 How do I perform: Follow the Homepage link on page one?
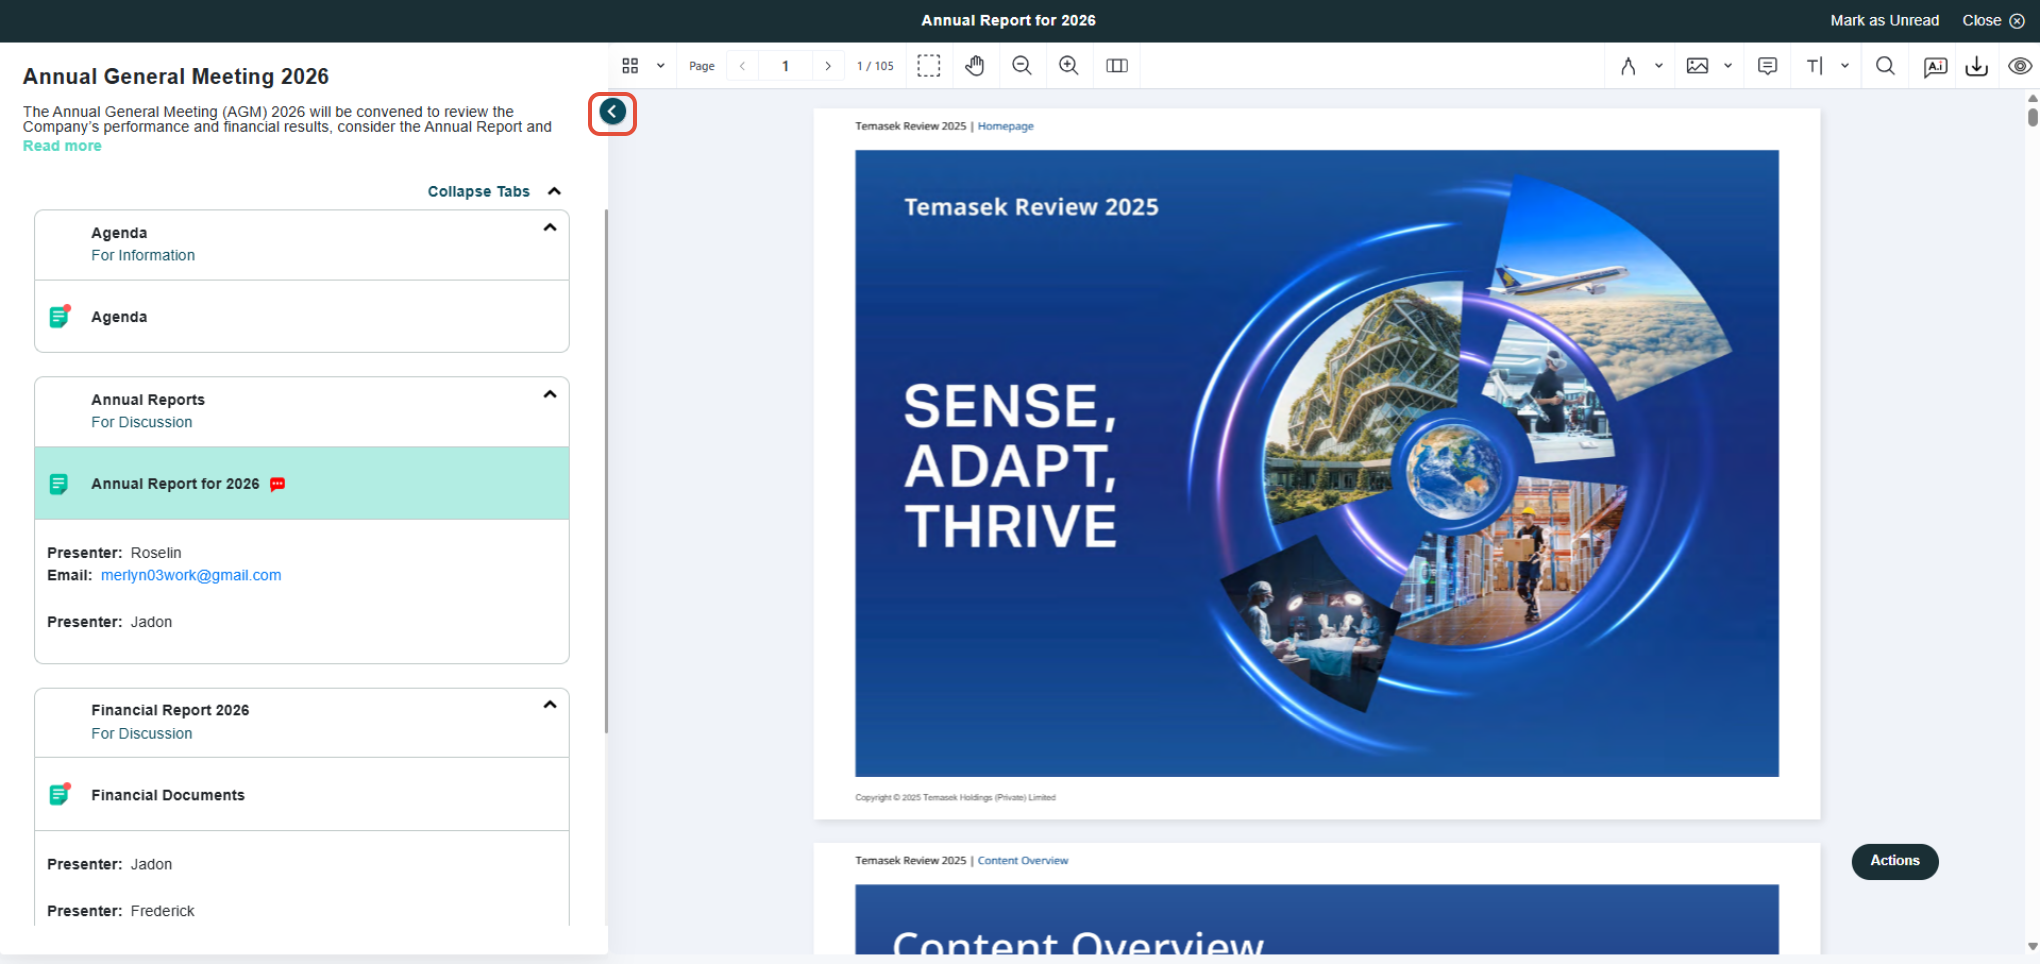(x=1006, y=126)
